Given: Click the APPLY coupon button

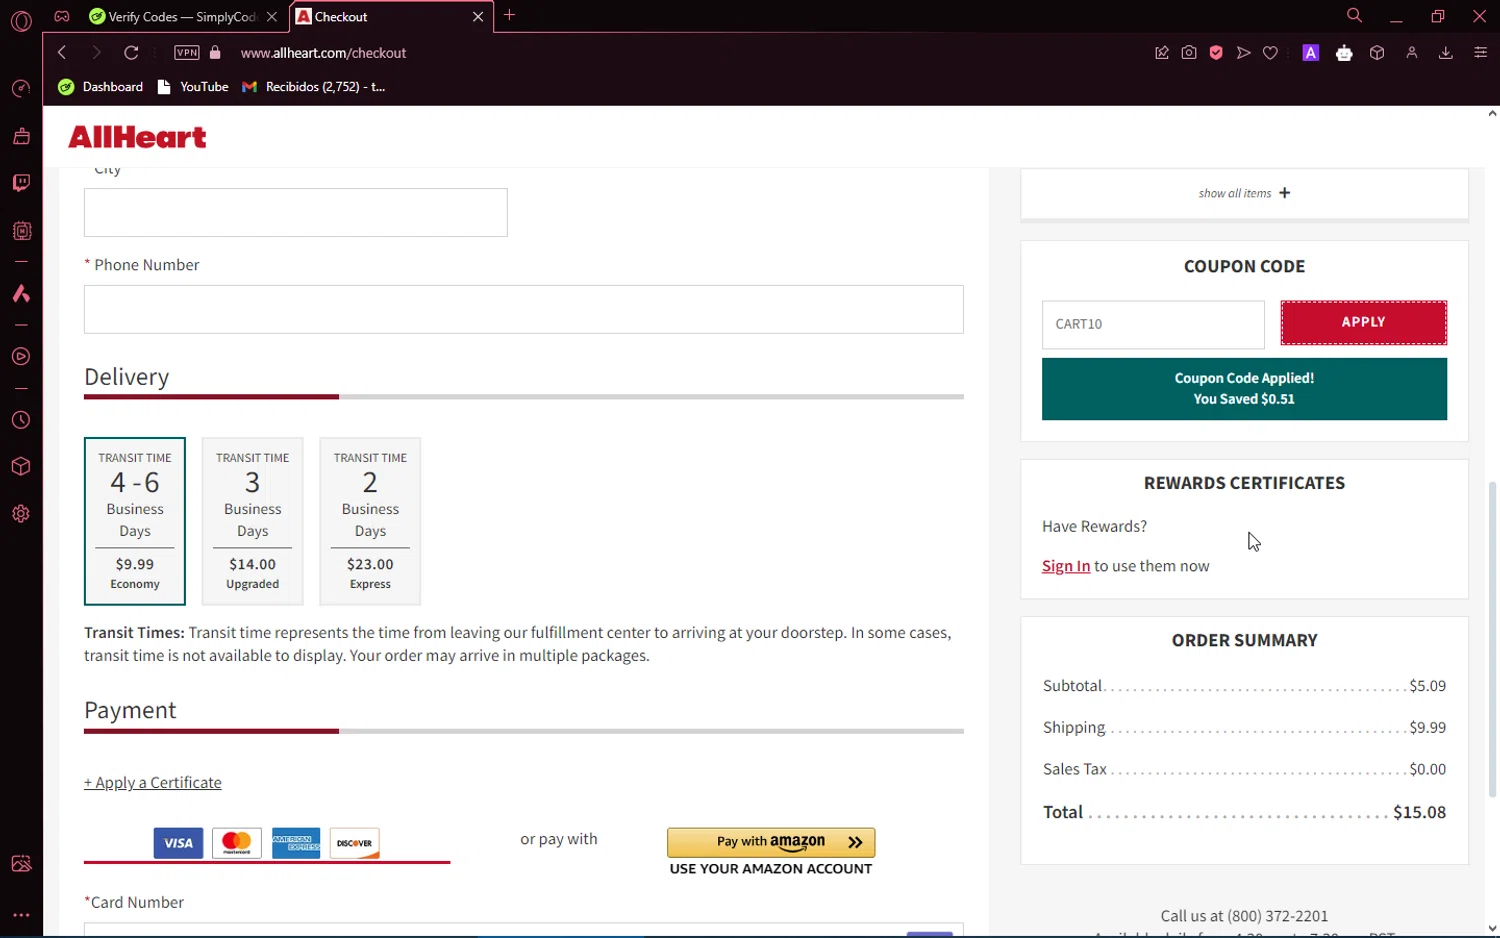Looking at the screenshot, I should (1364, 323).
